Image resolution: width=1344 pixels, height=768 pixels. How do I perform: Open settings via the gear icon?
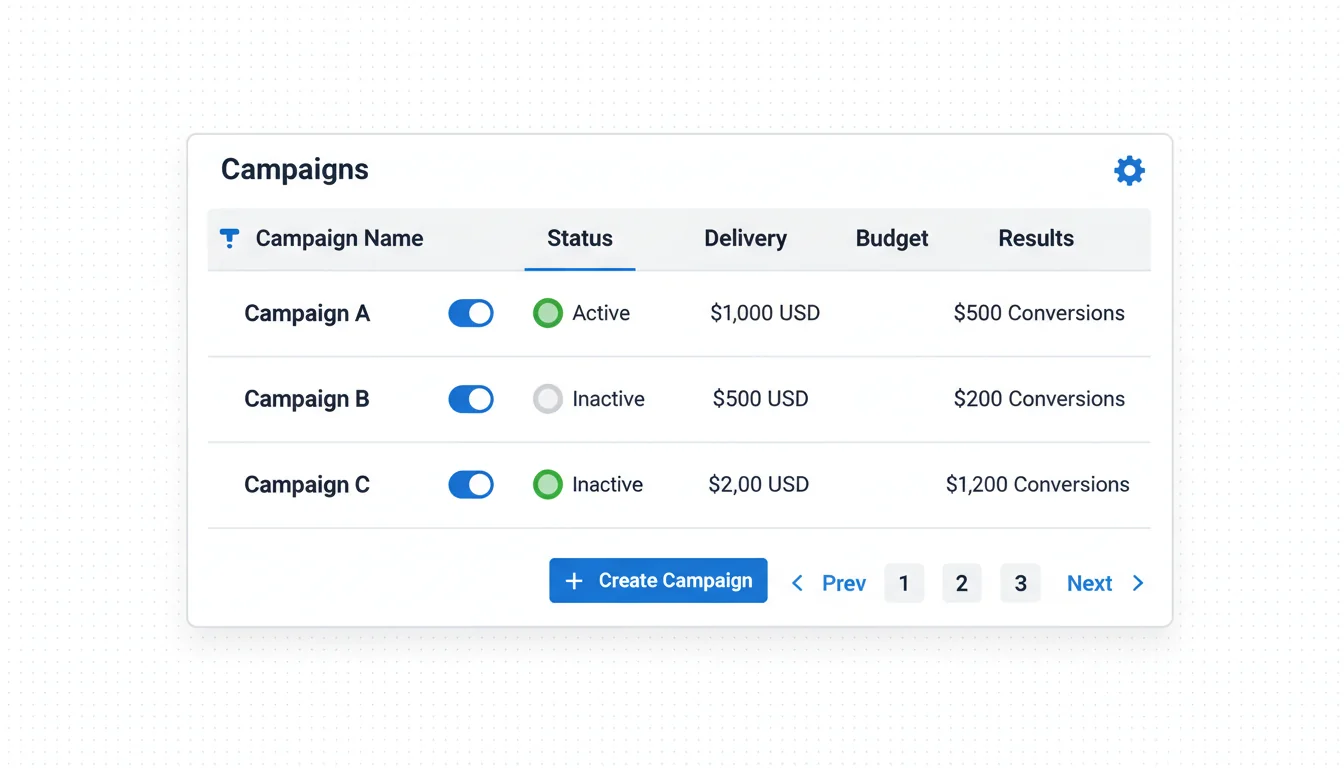[x=1129, y=170]
